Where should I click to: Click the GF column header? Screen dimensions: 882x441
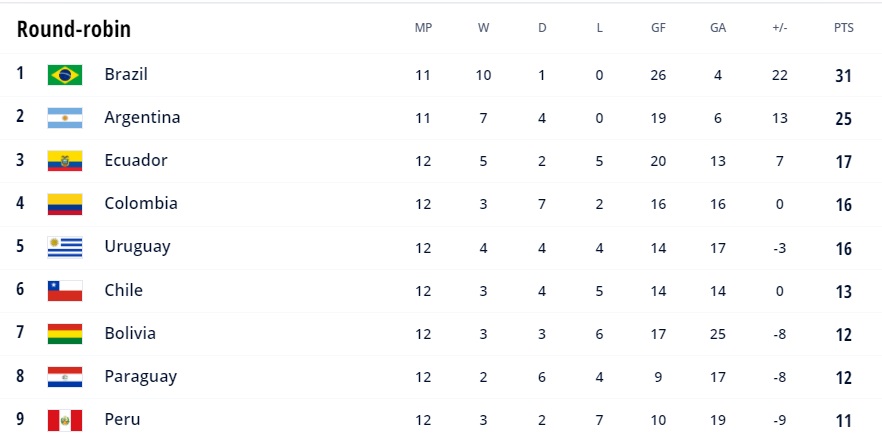point(658,28)
